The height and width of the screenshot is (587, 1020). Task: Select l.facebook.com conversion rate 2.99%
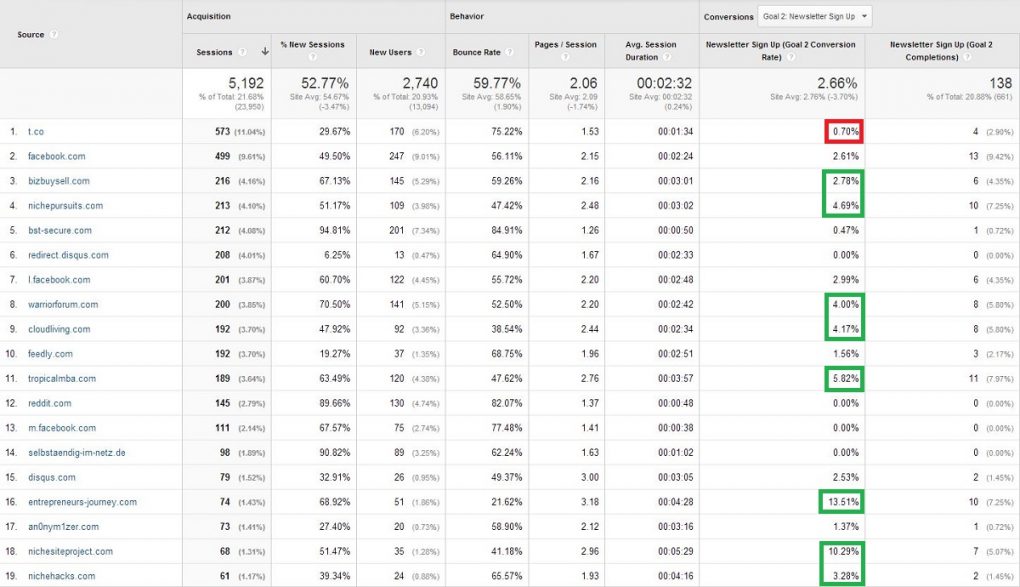[x=846, y=280]
